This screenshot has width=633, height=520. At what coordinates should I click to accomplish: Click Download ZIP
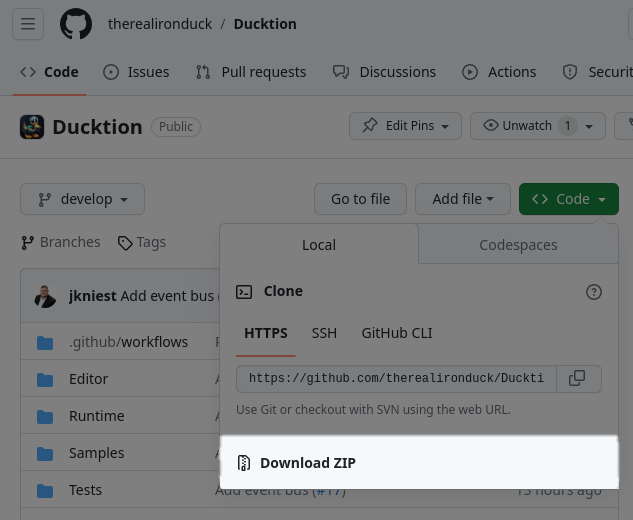click(x=419, y=463)
